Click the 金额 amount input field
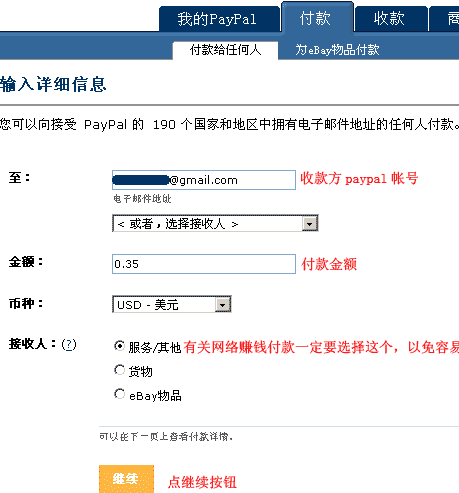Viewport: 459px width, 493px height. 204,264
